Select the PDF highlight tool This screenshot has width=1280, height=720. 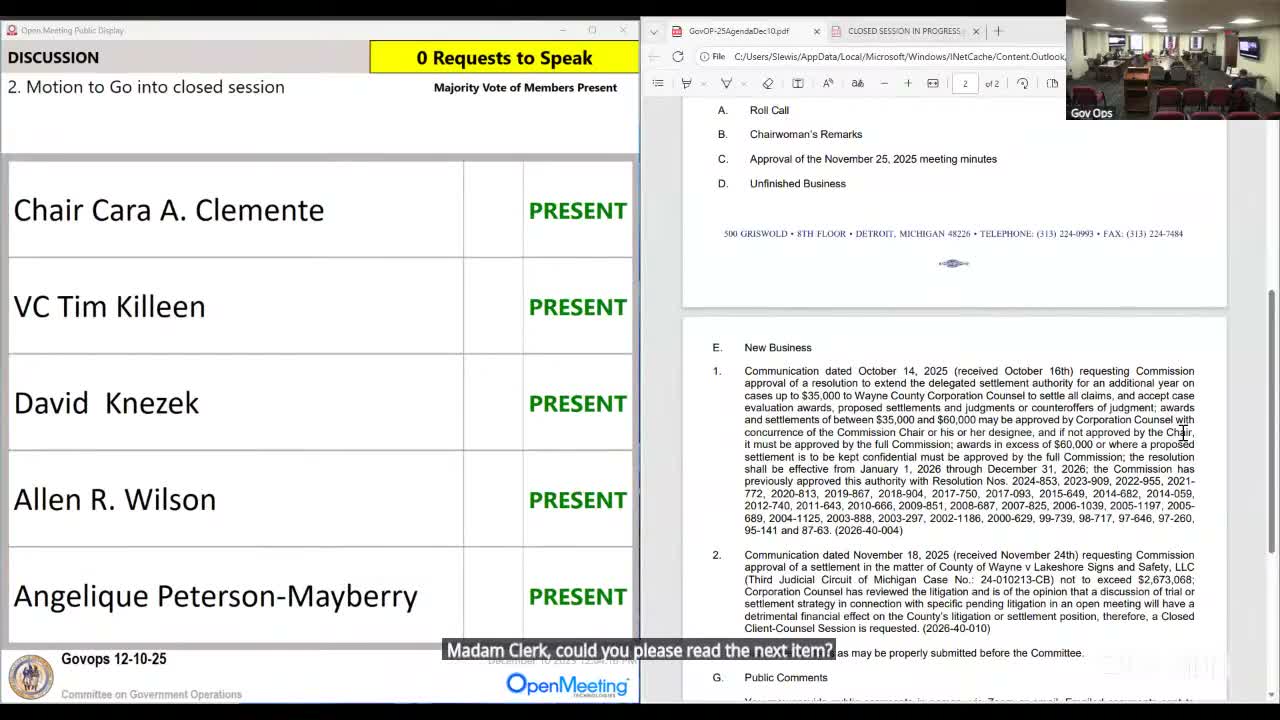[x=686, y=83]
